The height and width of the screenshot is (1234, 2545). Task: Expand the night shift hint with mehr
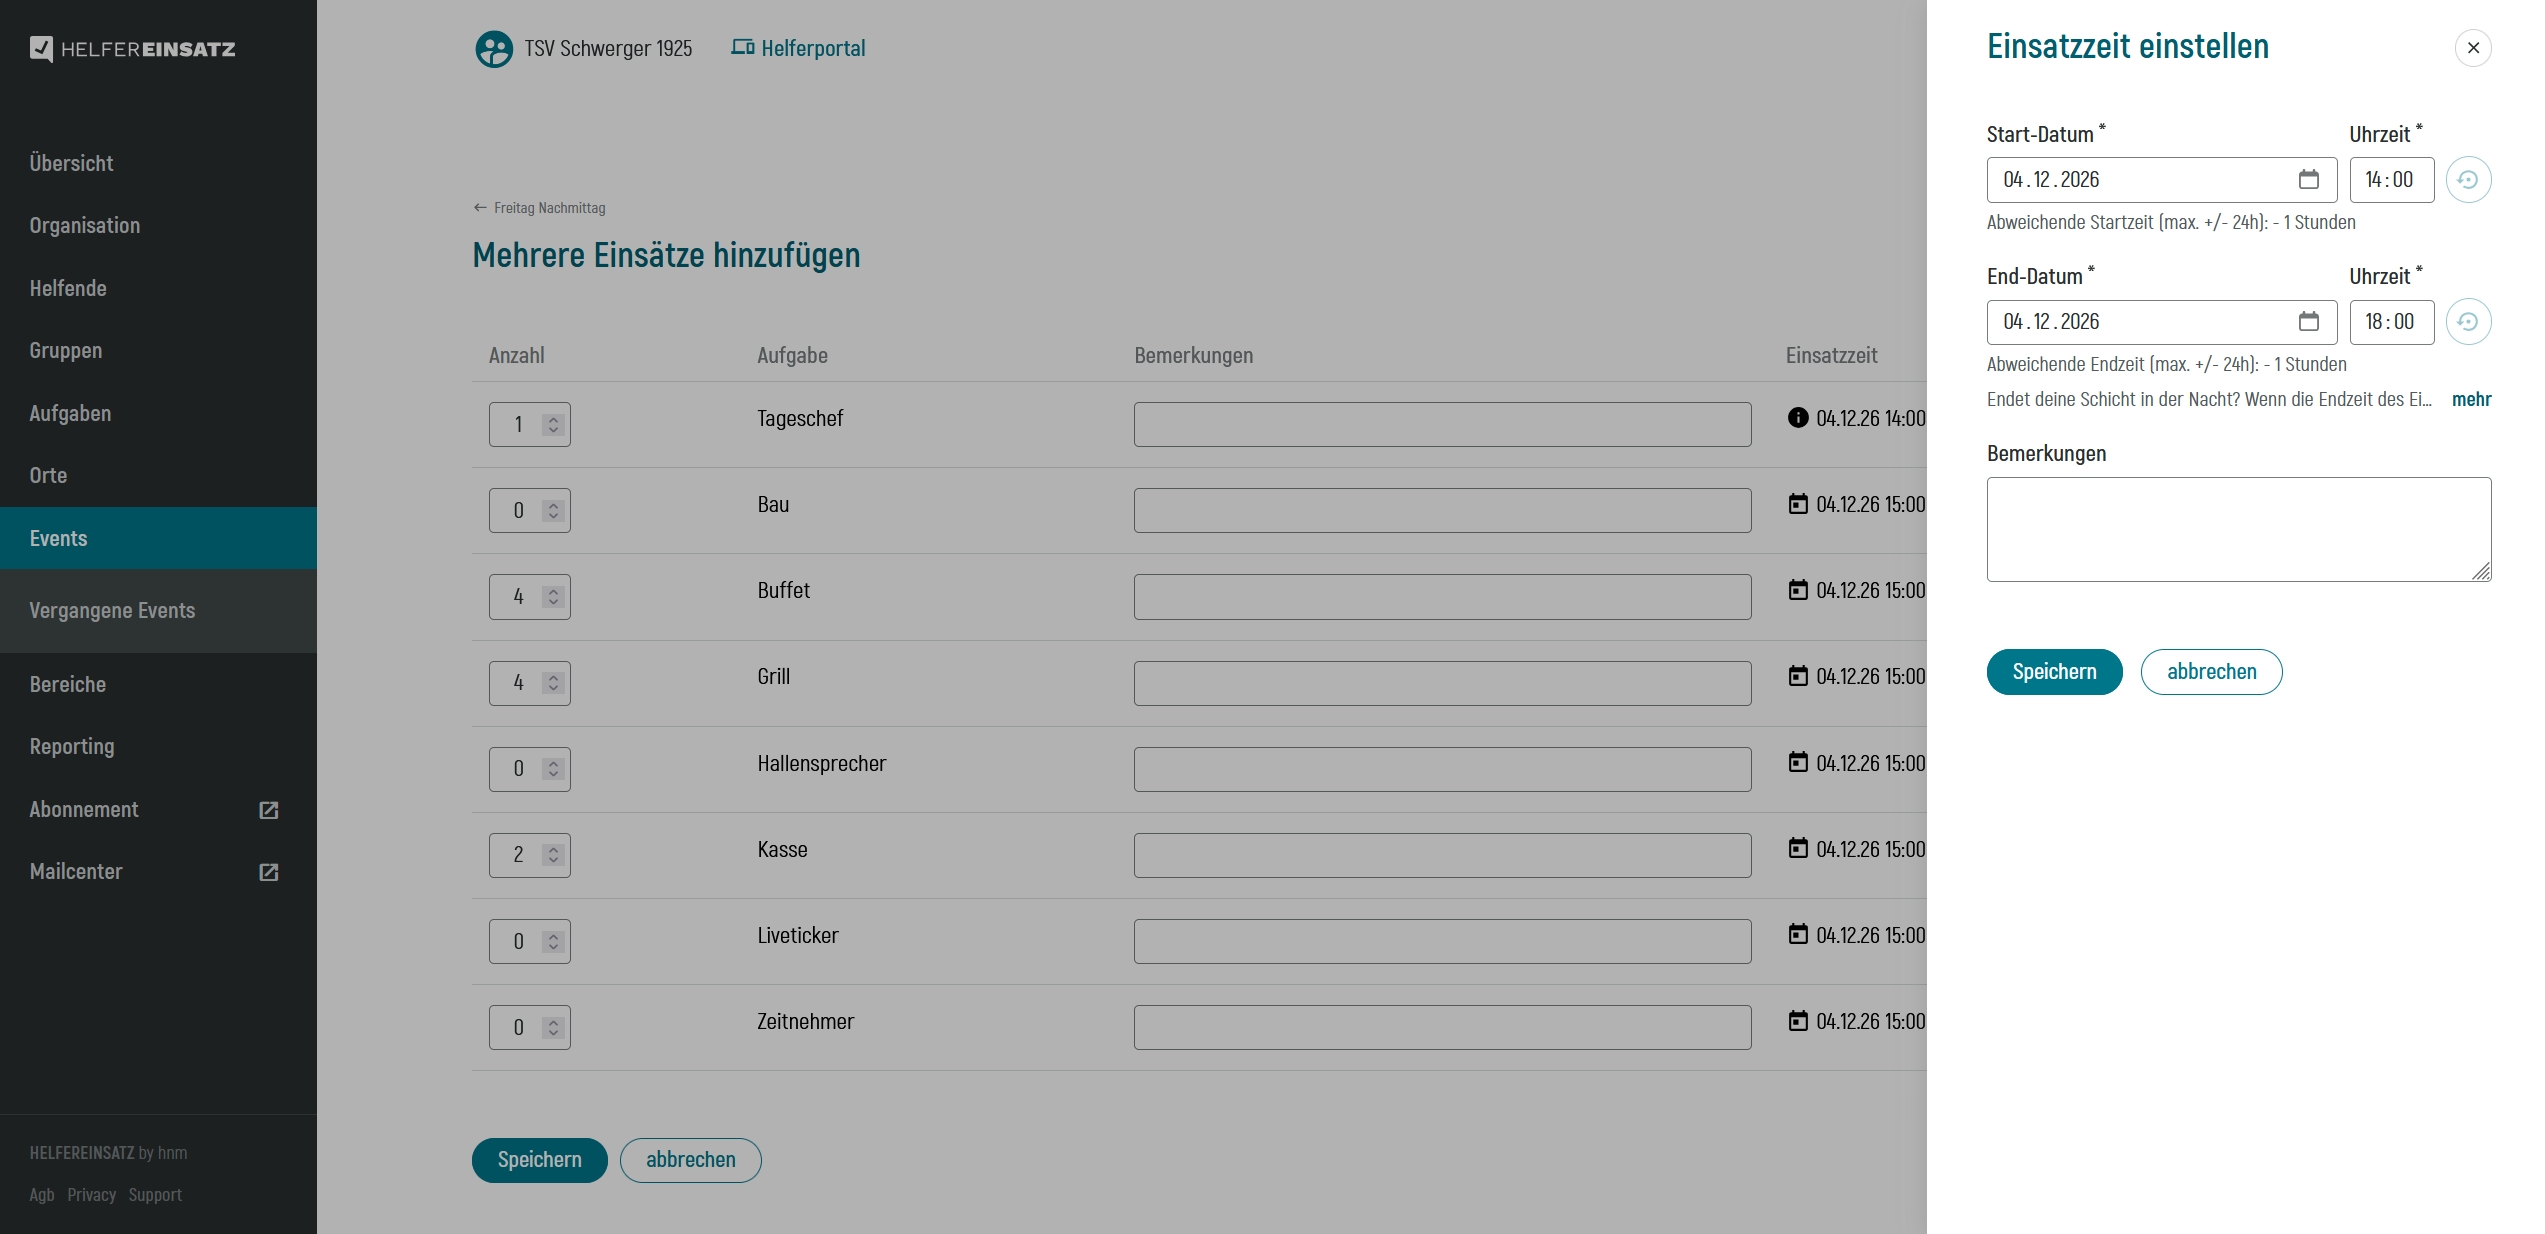[x=2470, y=399]
